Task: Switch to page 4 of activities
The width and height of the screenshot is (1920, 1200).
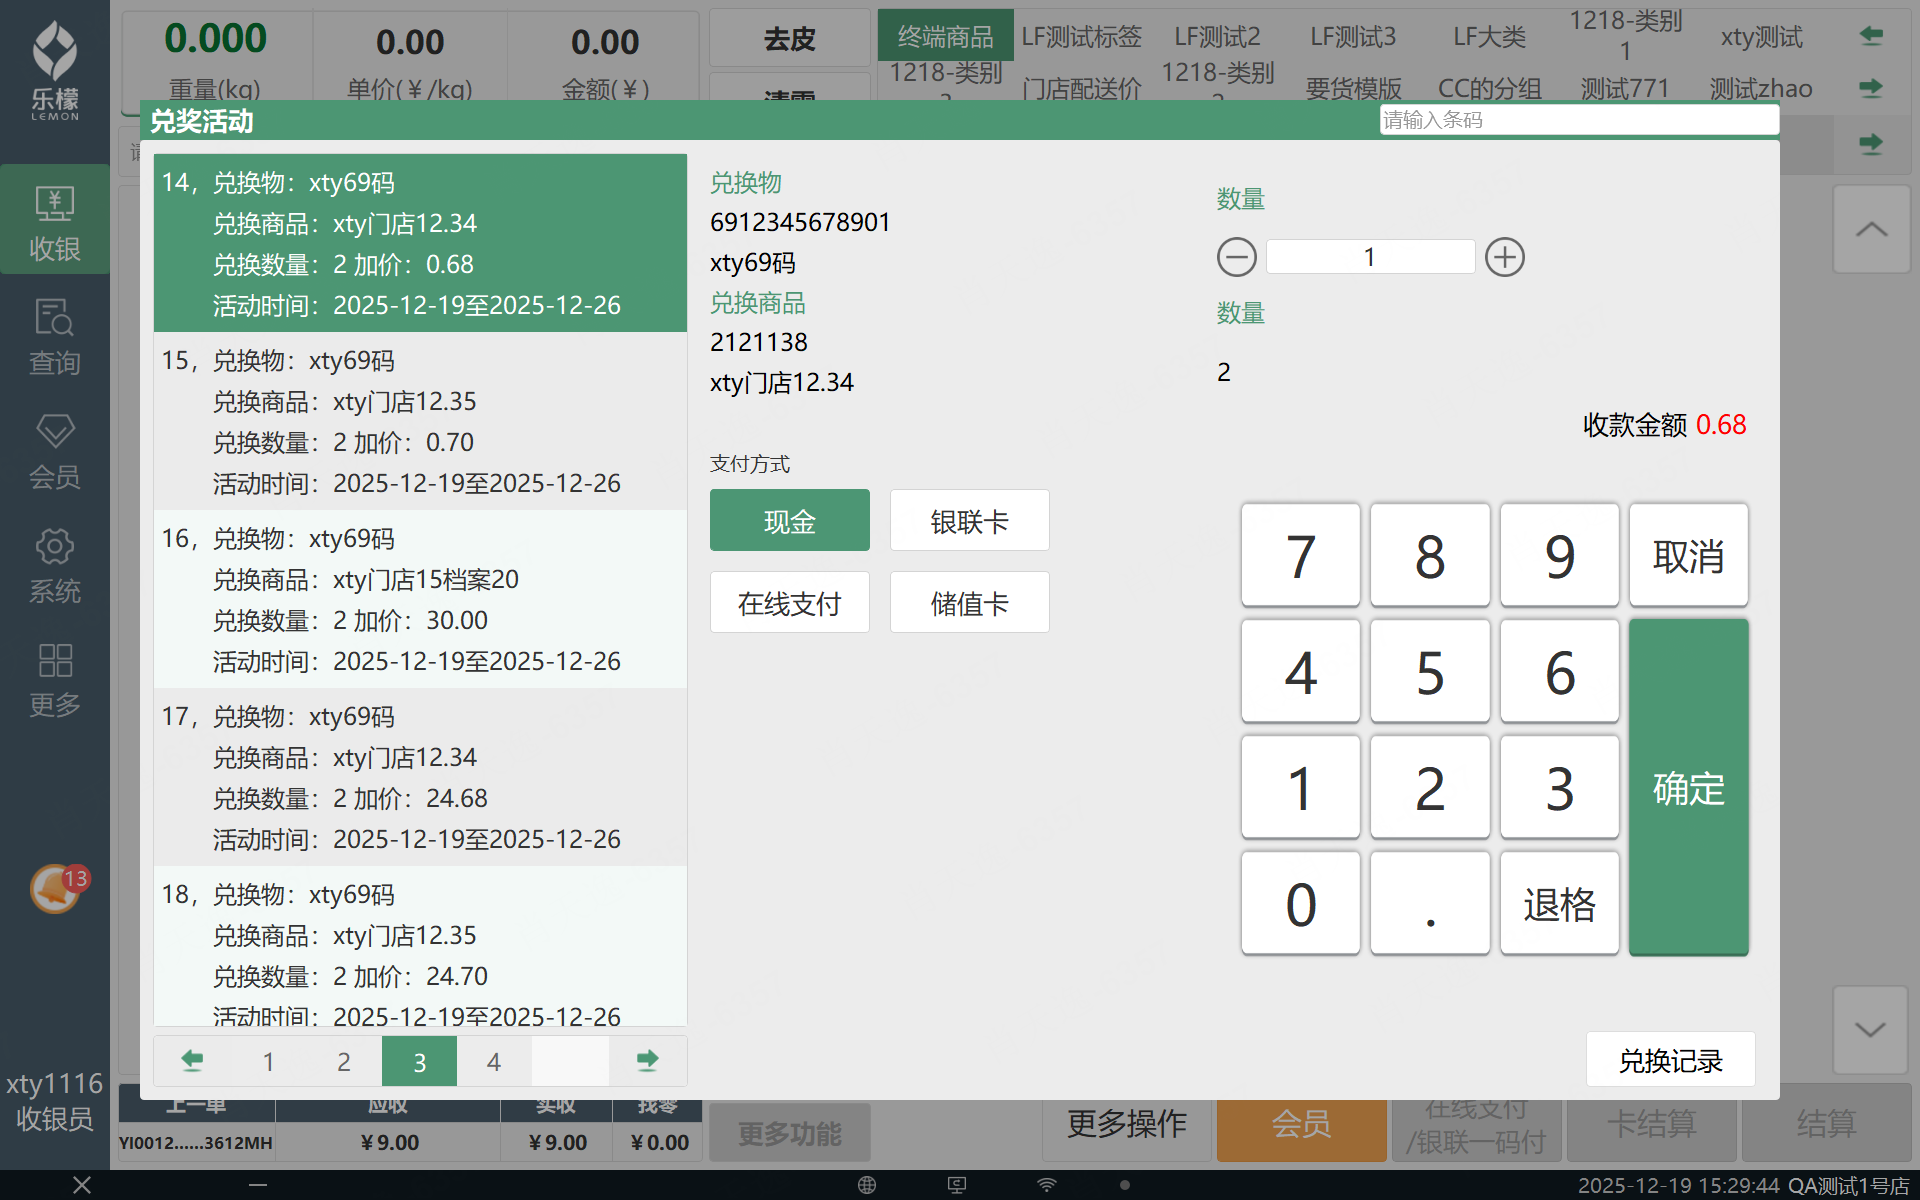Action: point(494,1061)
